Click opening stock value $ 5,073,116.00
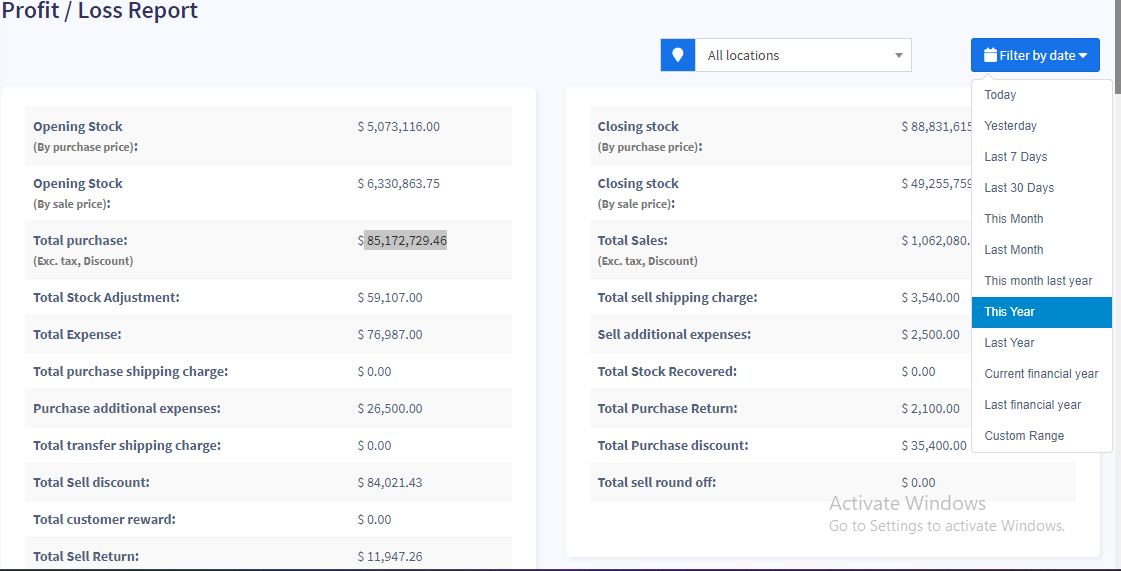Screen dimensions: 1121x571 [399, 126]
